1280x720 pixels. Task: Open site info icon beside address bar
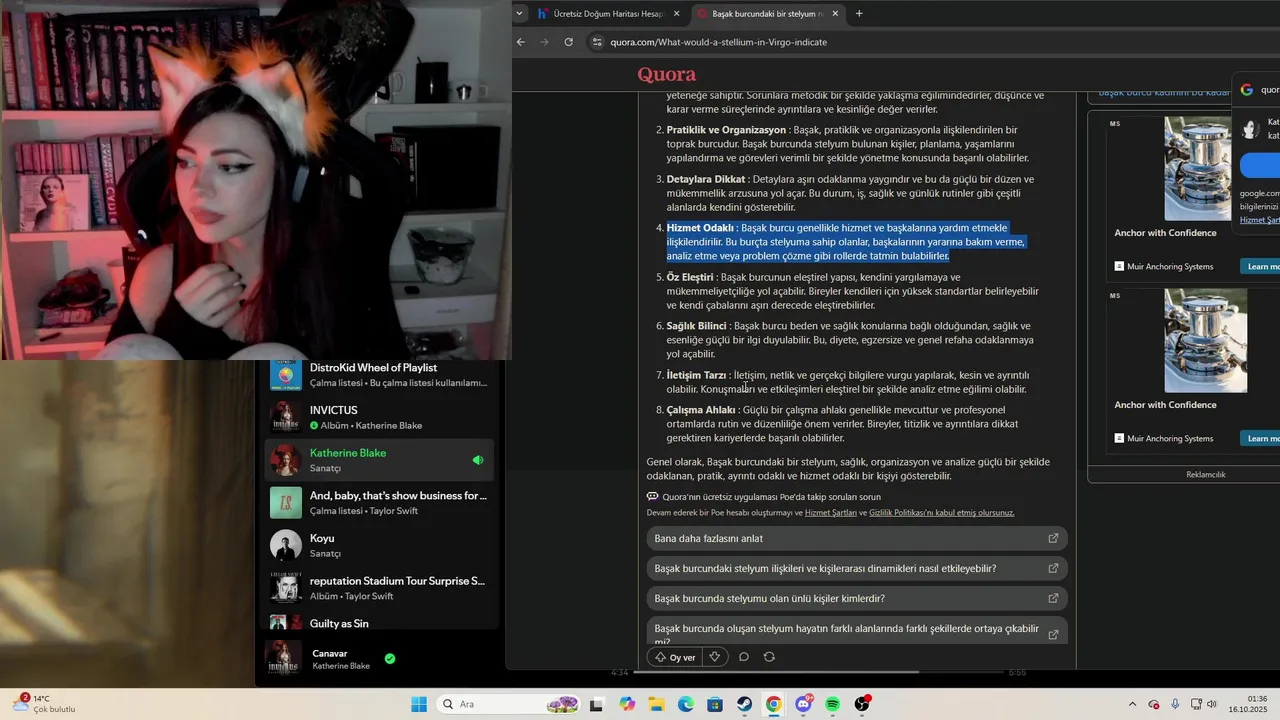[x=598, y=42]
